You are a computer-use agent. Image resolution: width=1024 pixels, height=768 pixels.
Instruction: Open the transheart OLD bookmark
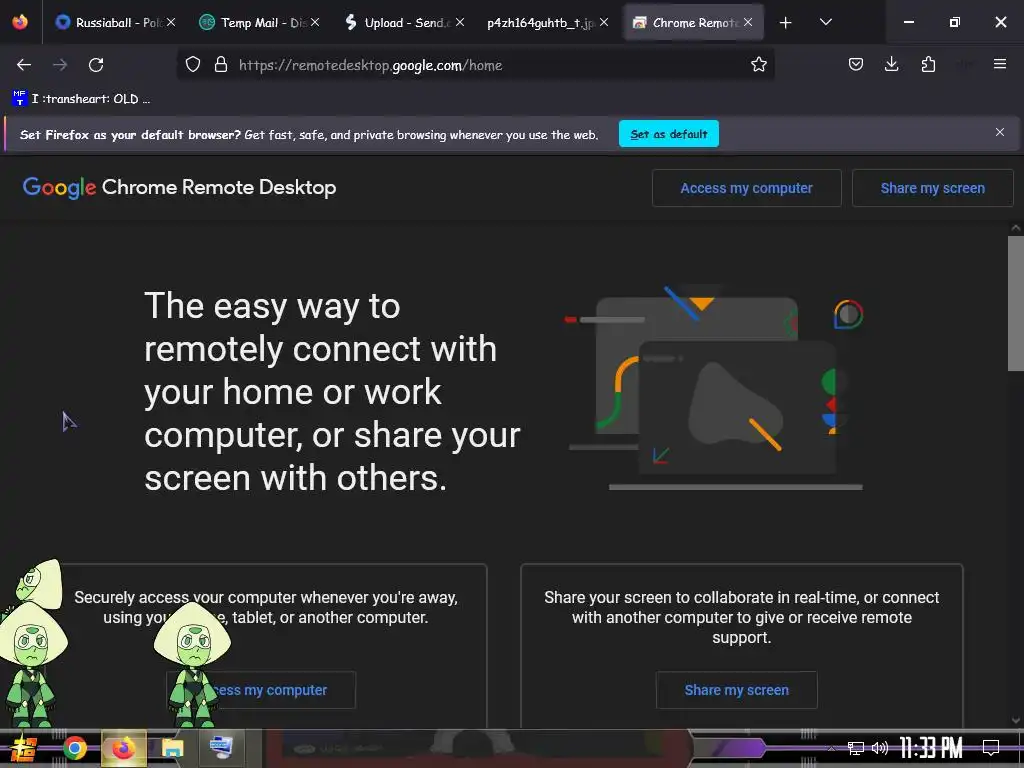[x=82, y=99]
